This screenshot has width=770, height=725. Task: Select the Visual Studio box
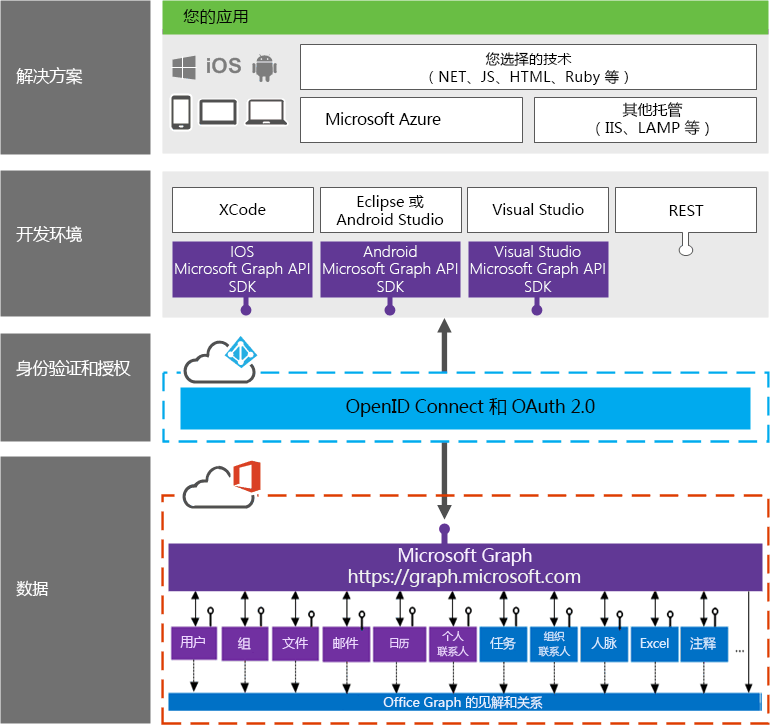(538, 210)
